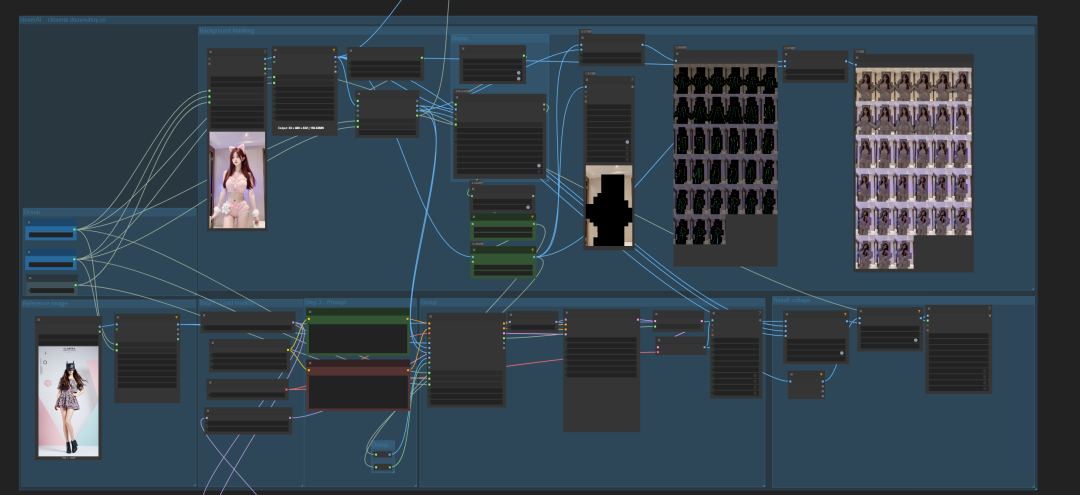Toggle first switch in top Group node
The height and width of the screenshot is (495, 1080).
(x=519, y=72)
